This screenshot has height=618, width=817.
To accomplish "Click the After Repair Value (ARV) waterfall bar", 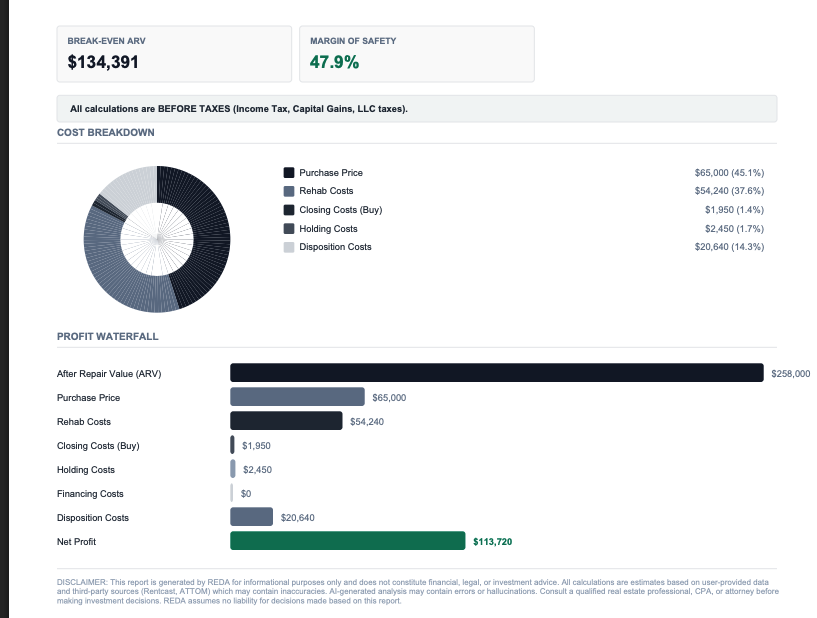I will pos(497,373).
